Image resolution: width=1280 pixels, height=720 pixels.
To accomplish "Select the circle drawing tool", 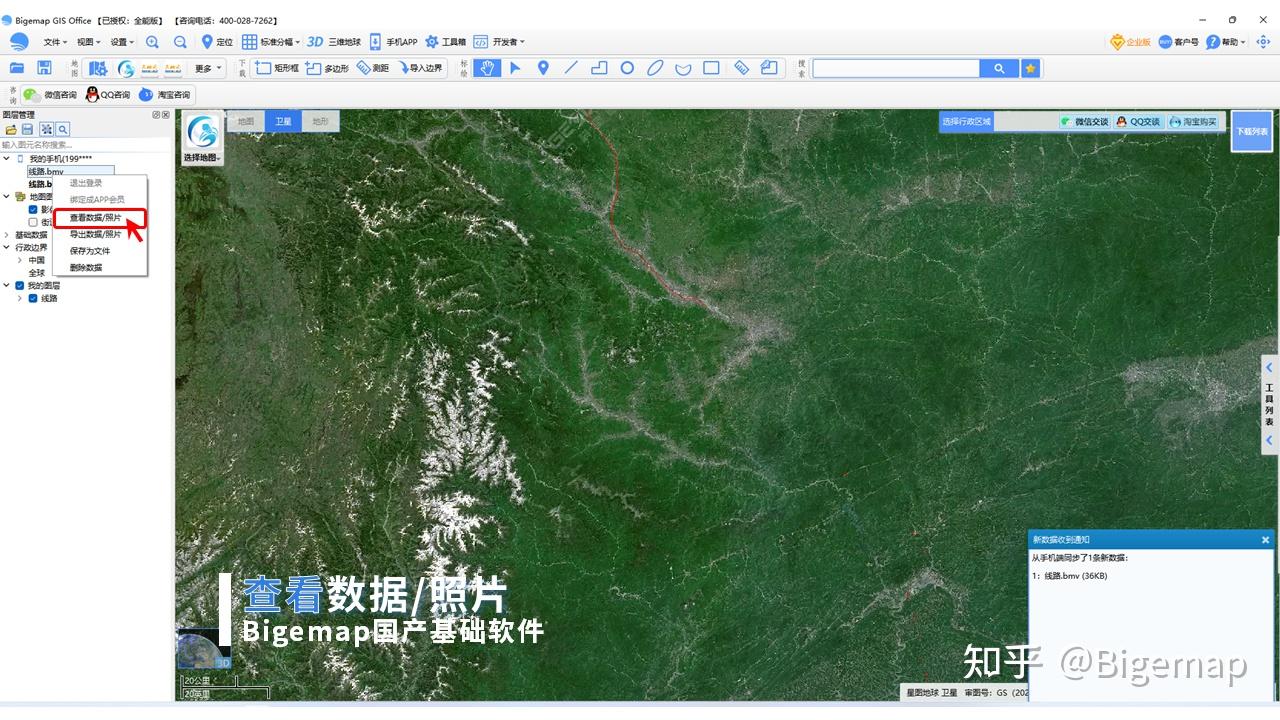I will [627, 68].
